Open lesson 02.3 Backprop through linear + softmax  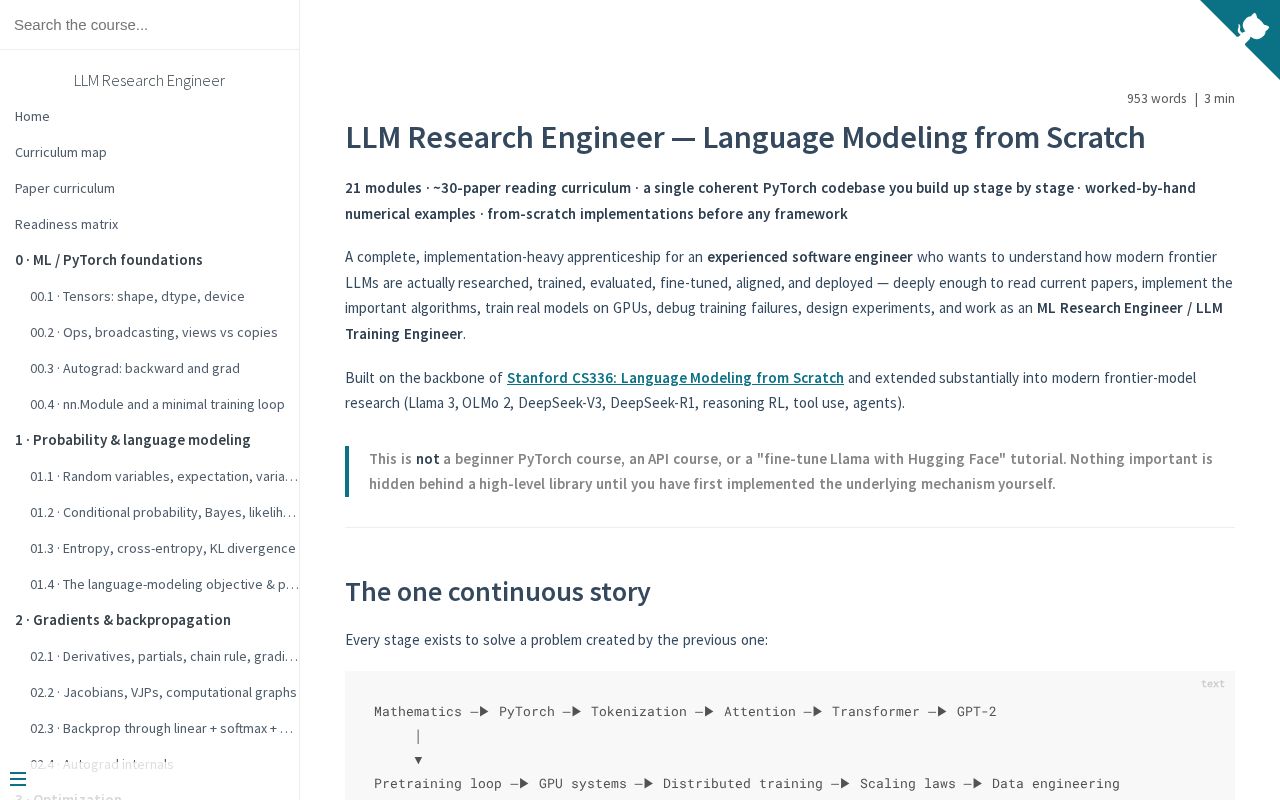[164, 728]
